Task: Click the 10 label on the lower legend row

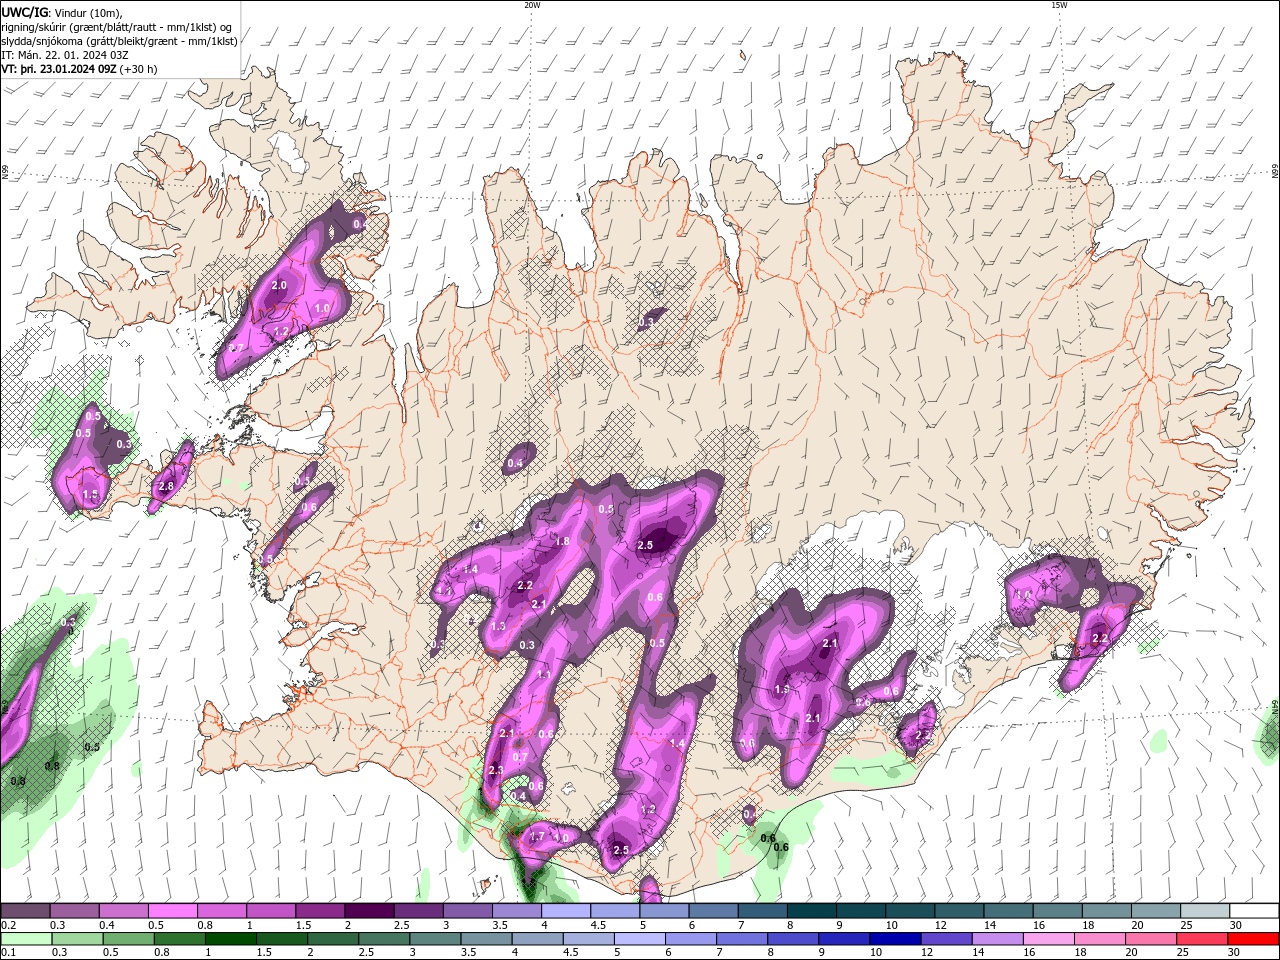Action: pos(876,953)
